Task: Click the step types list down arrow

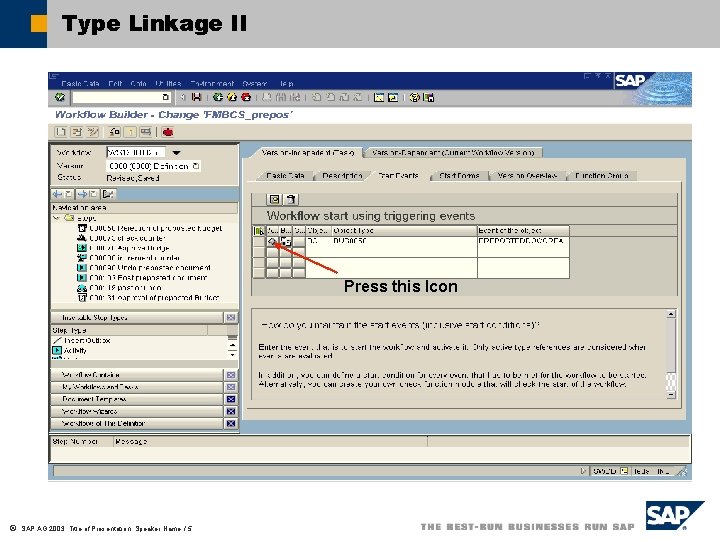Action: click(x=232, y=354)
